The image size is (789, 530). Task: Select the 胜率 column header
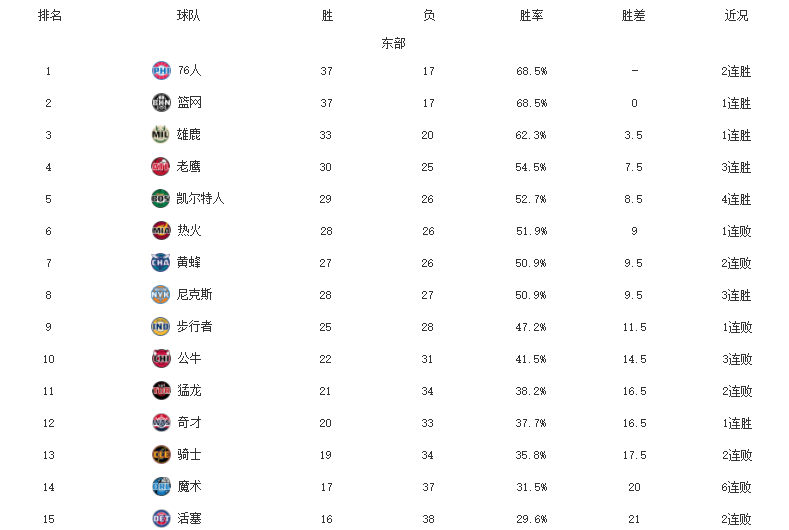click(531, 16)
